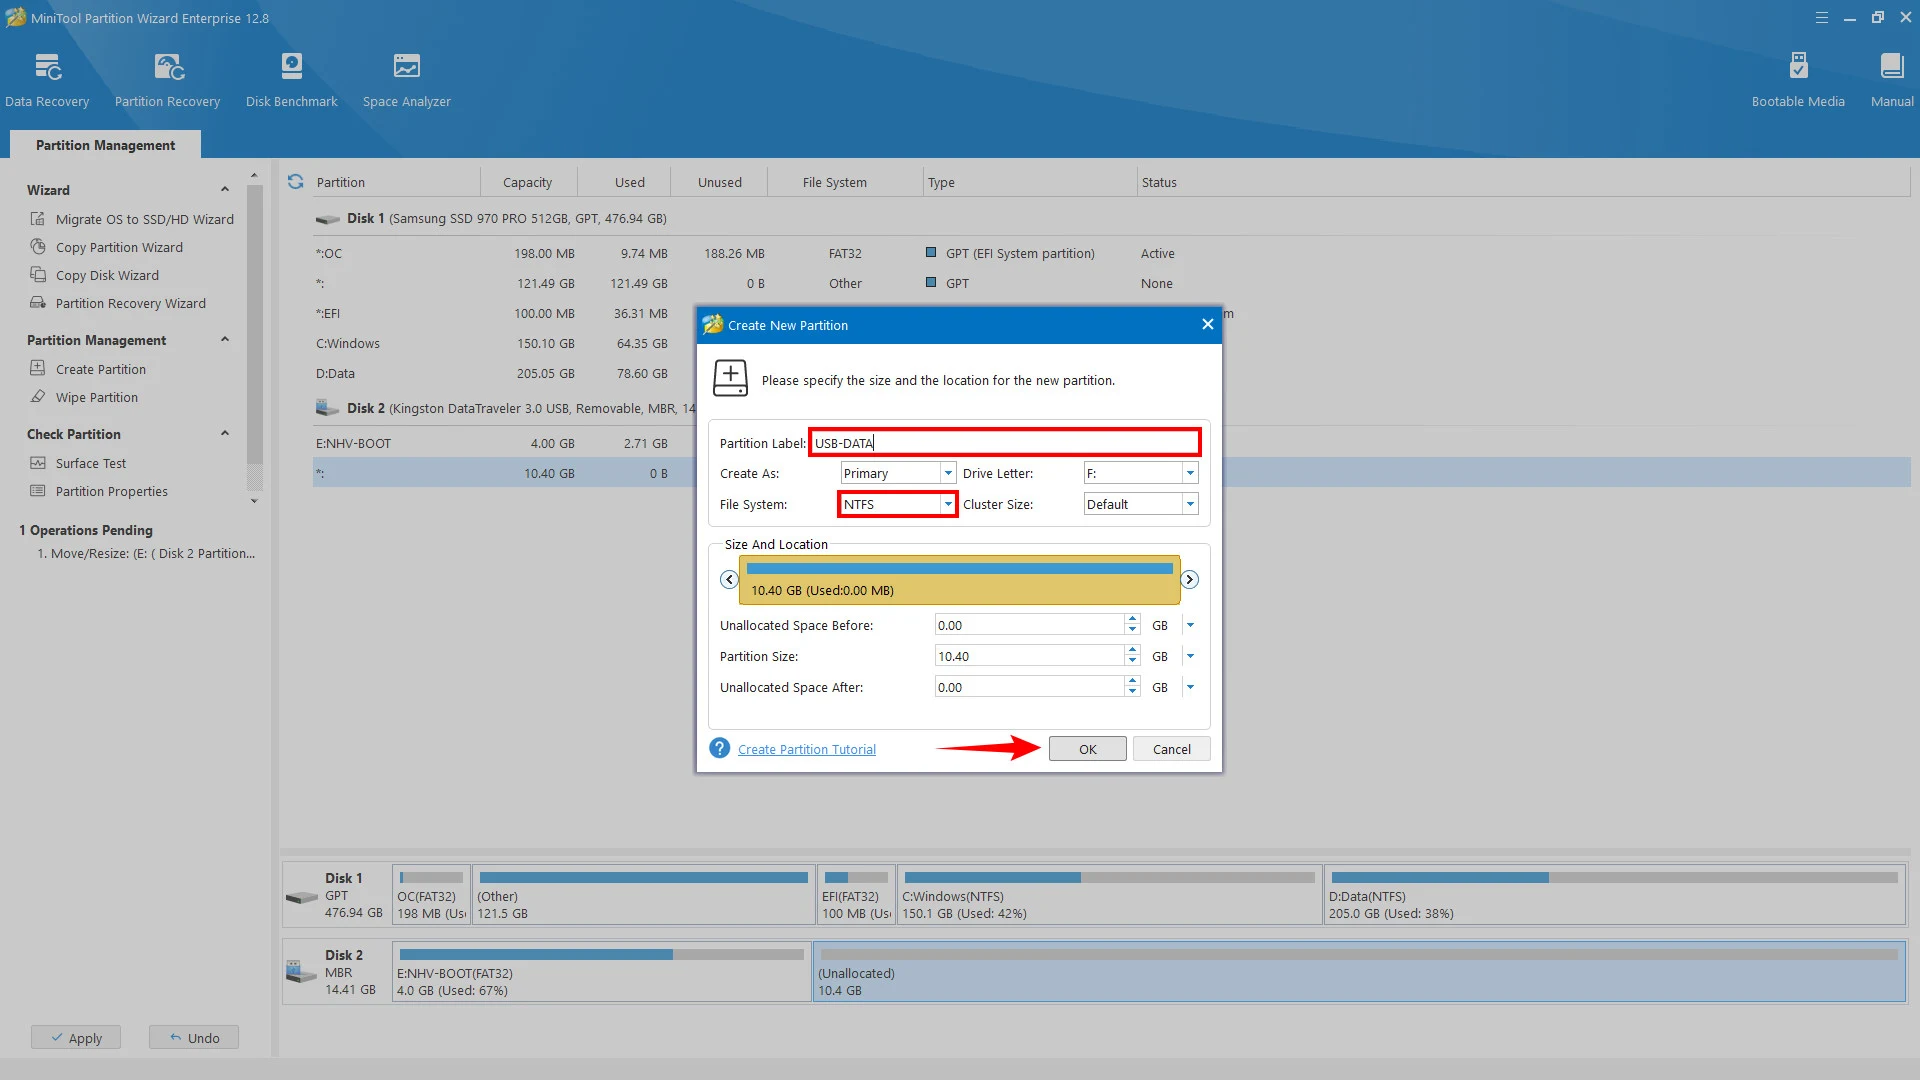Select the C:Windows partition row
The image size is (1920, 1080).
point(504,343)
